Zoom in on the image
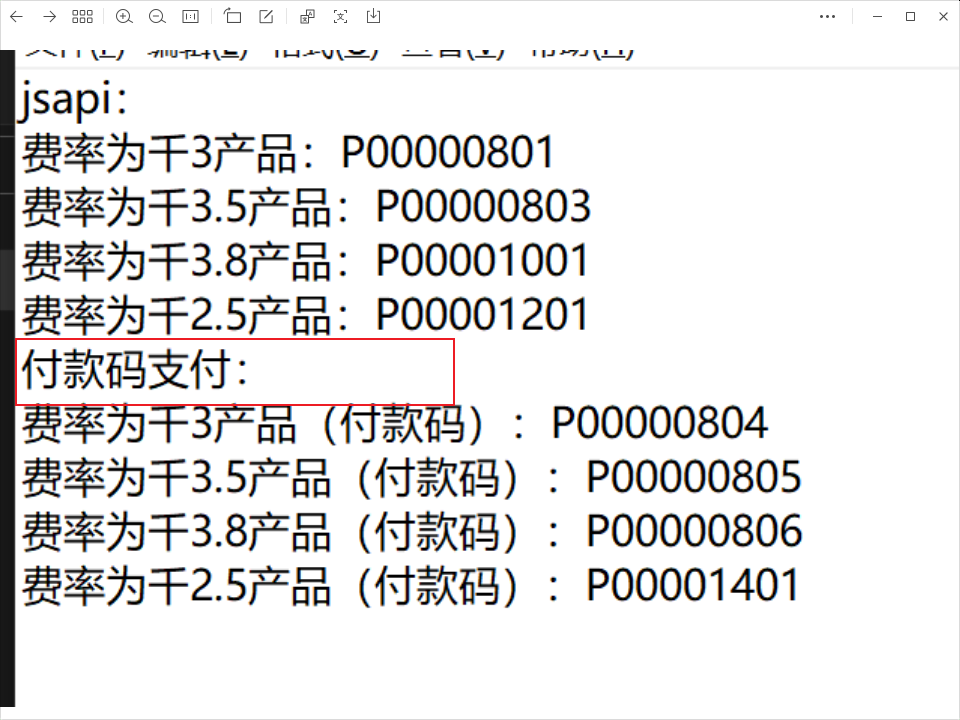Image resolution: width=960 pixels, height=720 pixels. (x=124, y=16)
